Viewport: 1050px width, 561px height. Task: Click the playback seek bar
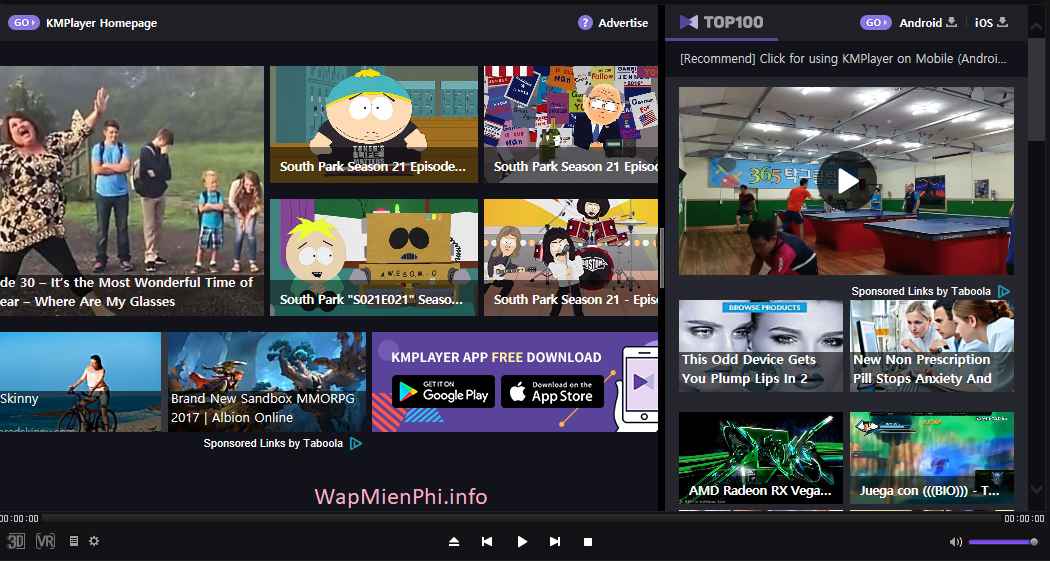(x=522, y=519)
